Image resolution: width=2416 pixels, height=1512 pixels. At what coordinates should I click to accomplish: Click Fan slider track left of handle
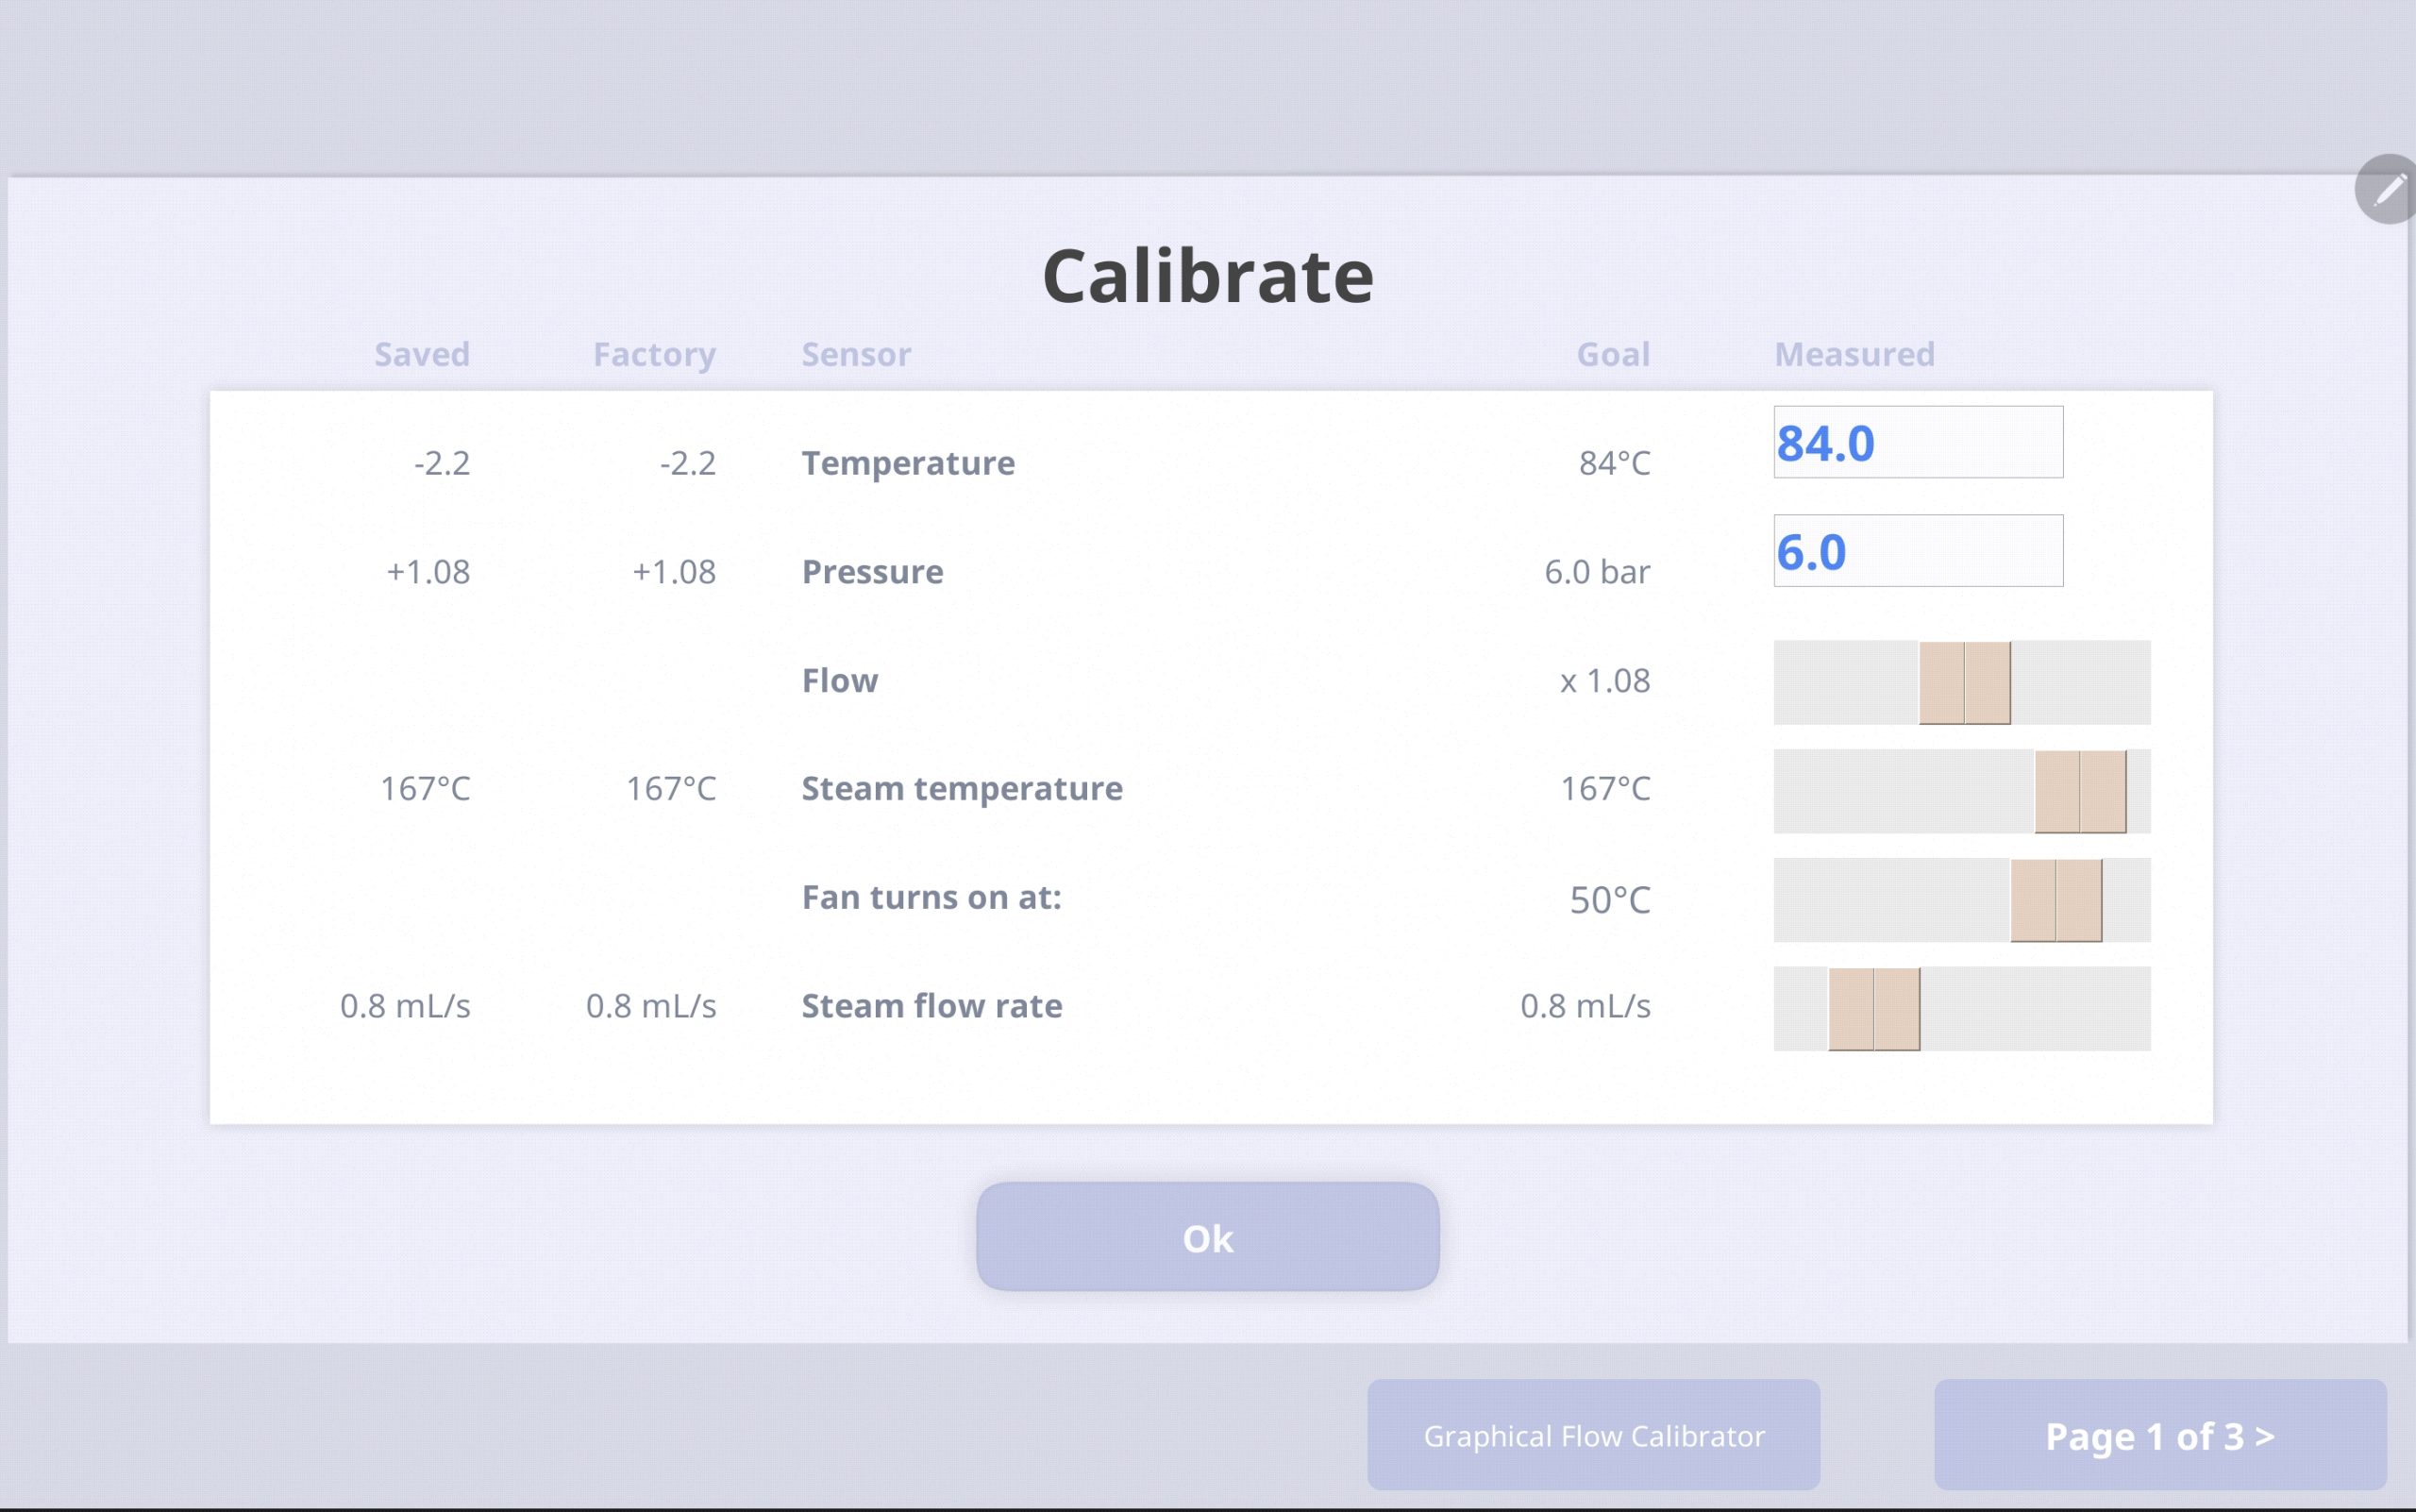point(1890,900)
